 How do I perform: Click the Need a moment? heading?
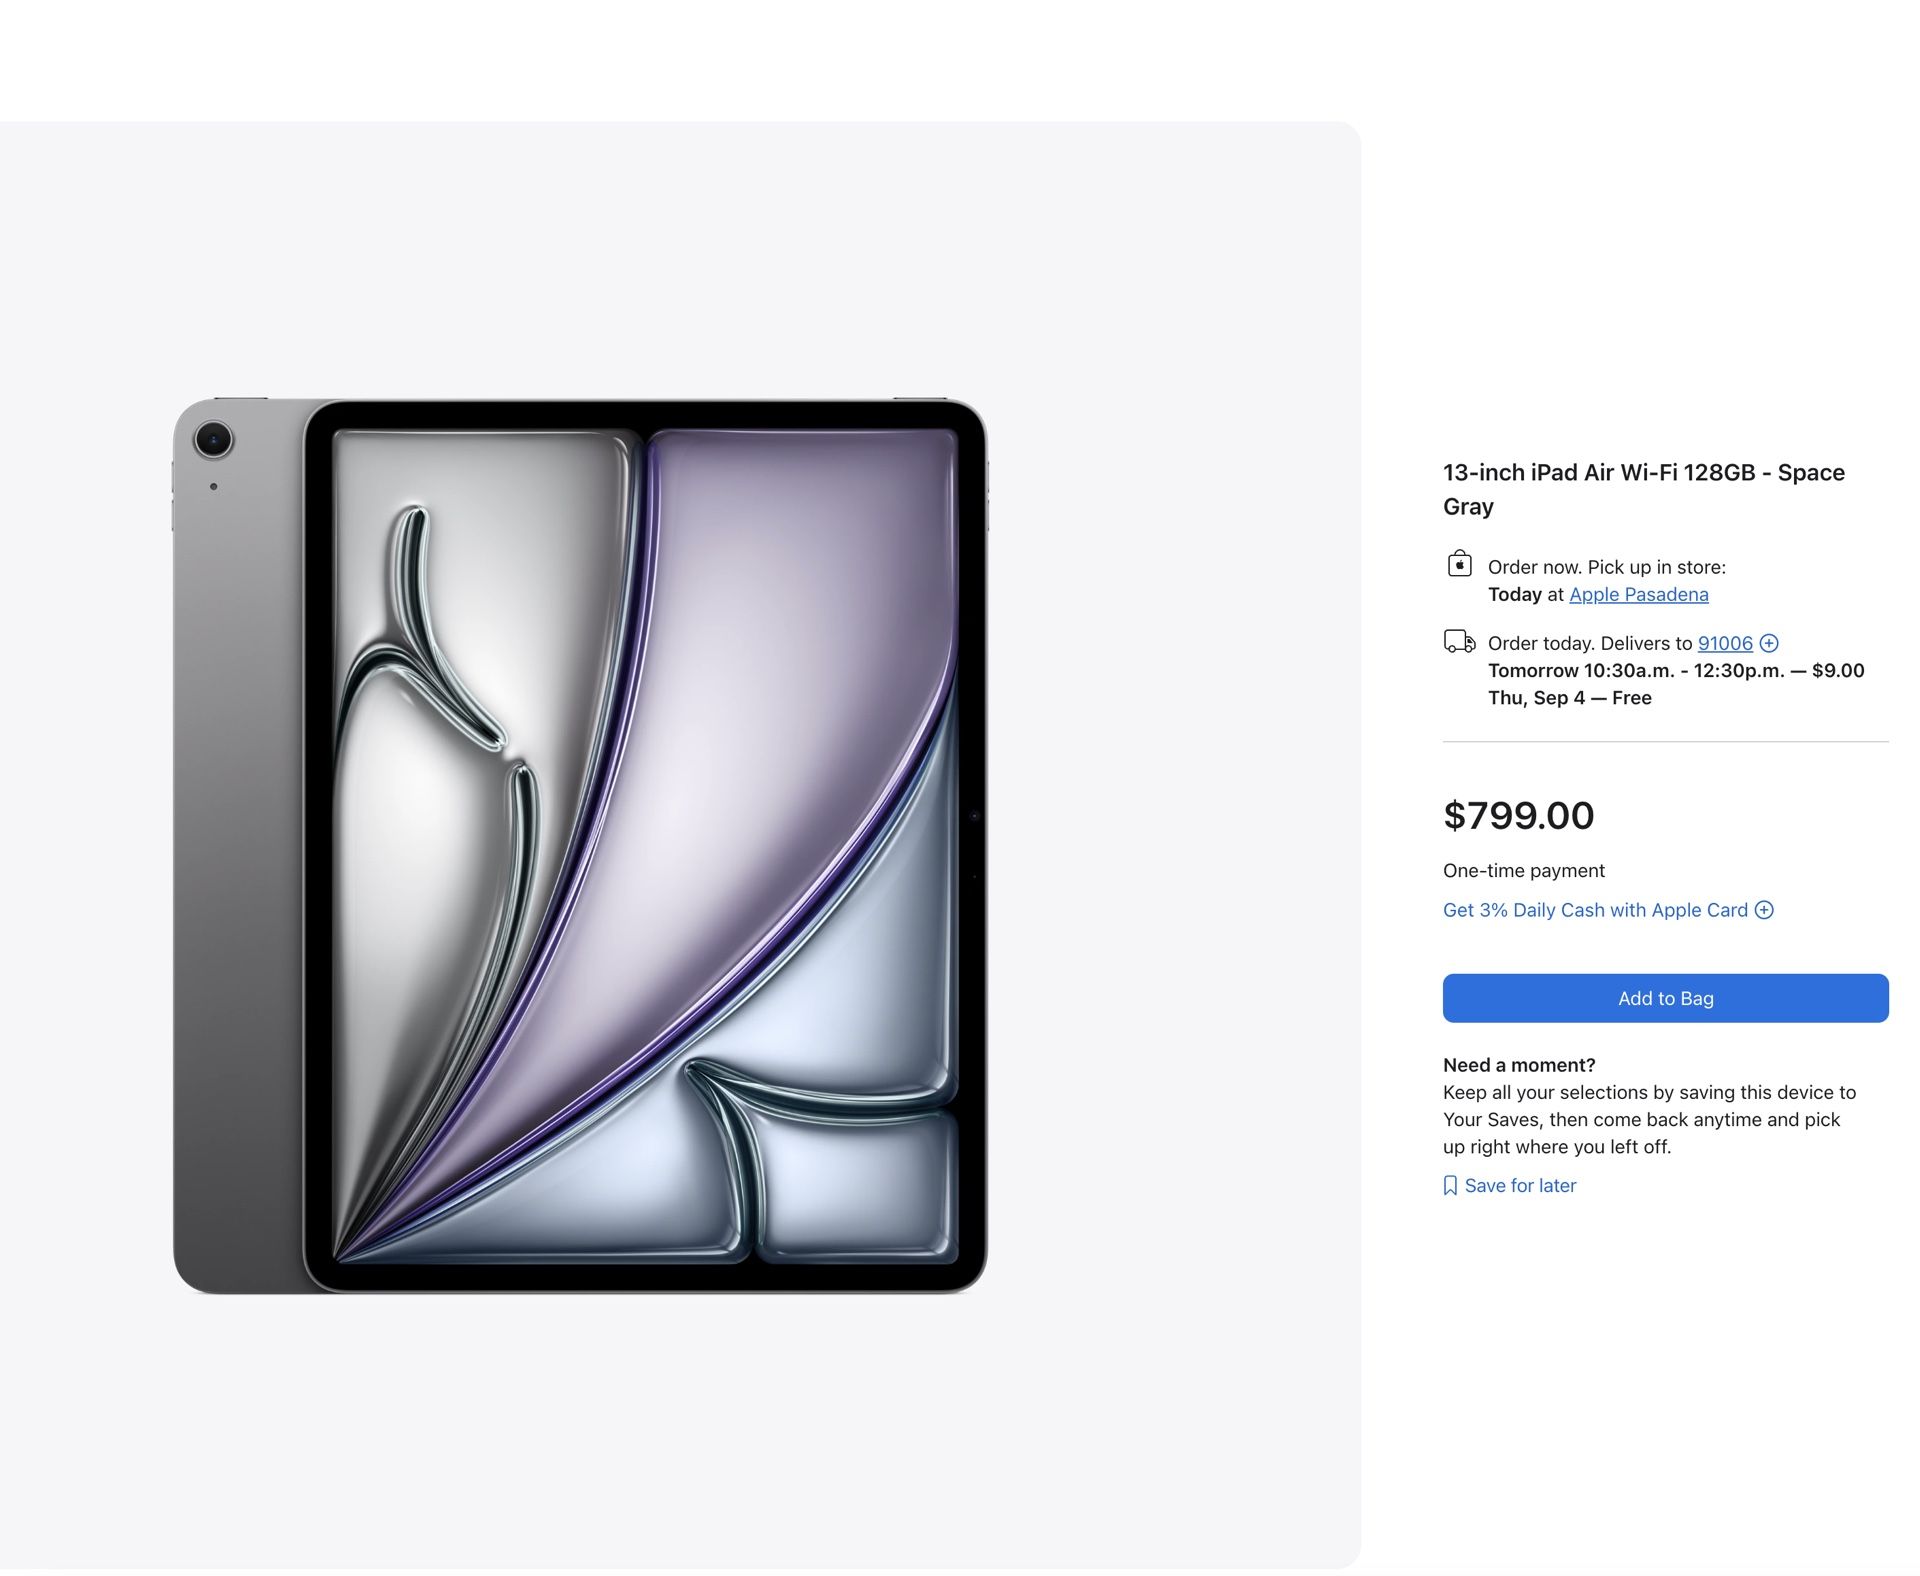[x=1518, y=1065]
